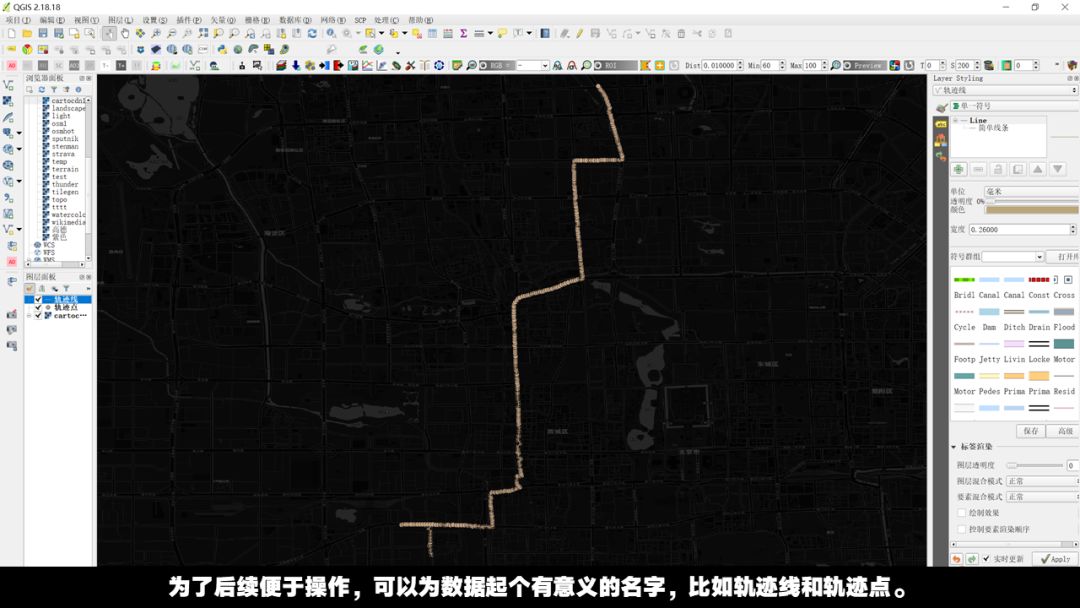Enable the 控制要素渲染顺序 checkbox
The image size is (1080, 608).
pos(962,529)
